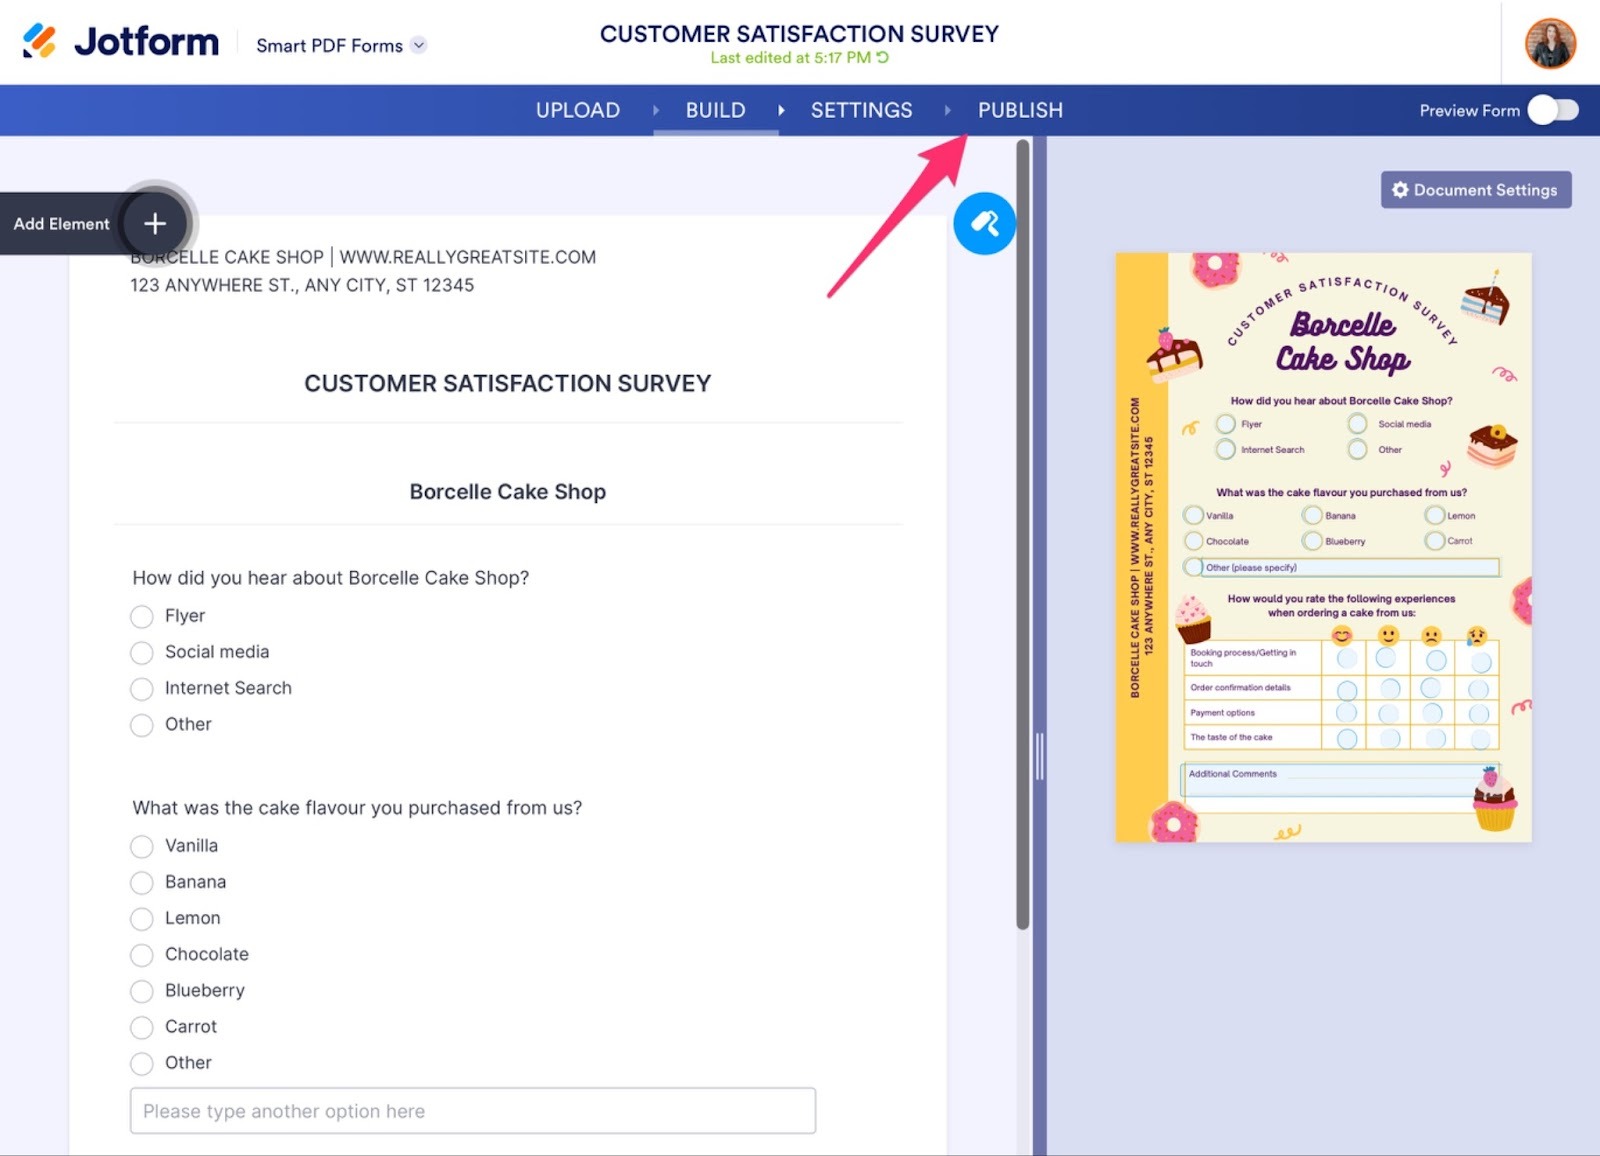The width and height of the screenshot is (1600, 1156).
Task: Open the SETTINGS tab
Action: tap(861, 110)
